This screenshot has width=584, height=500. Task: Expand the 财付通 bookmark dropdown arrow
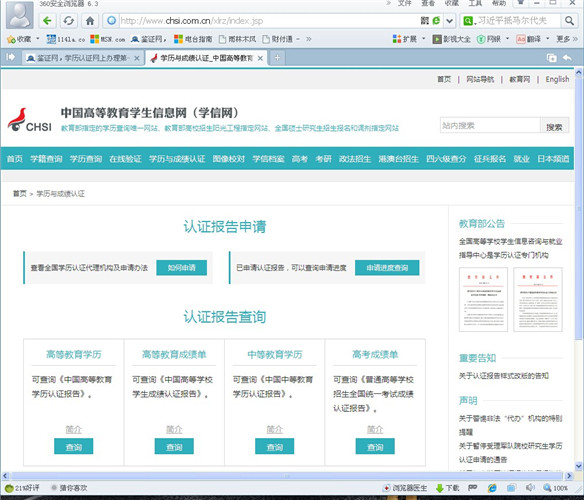point(298,39)
